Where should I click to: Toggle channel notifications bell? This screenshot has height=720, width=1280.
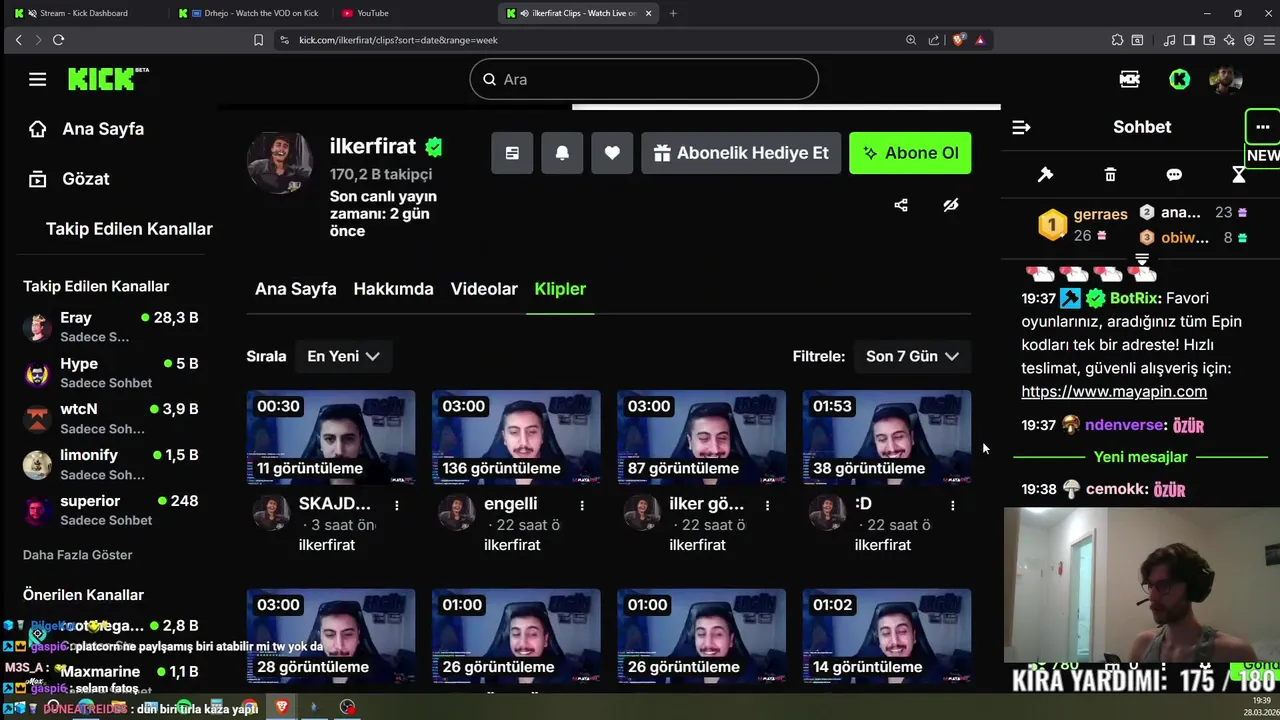tap(562, 153)
